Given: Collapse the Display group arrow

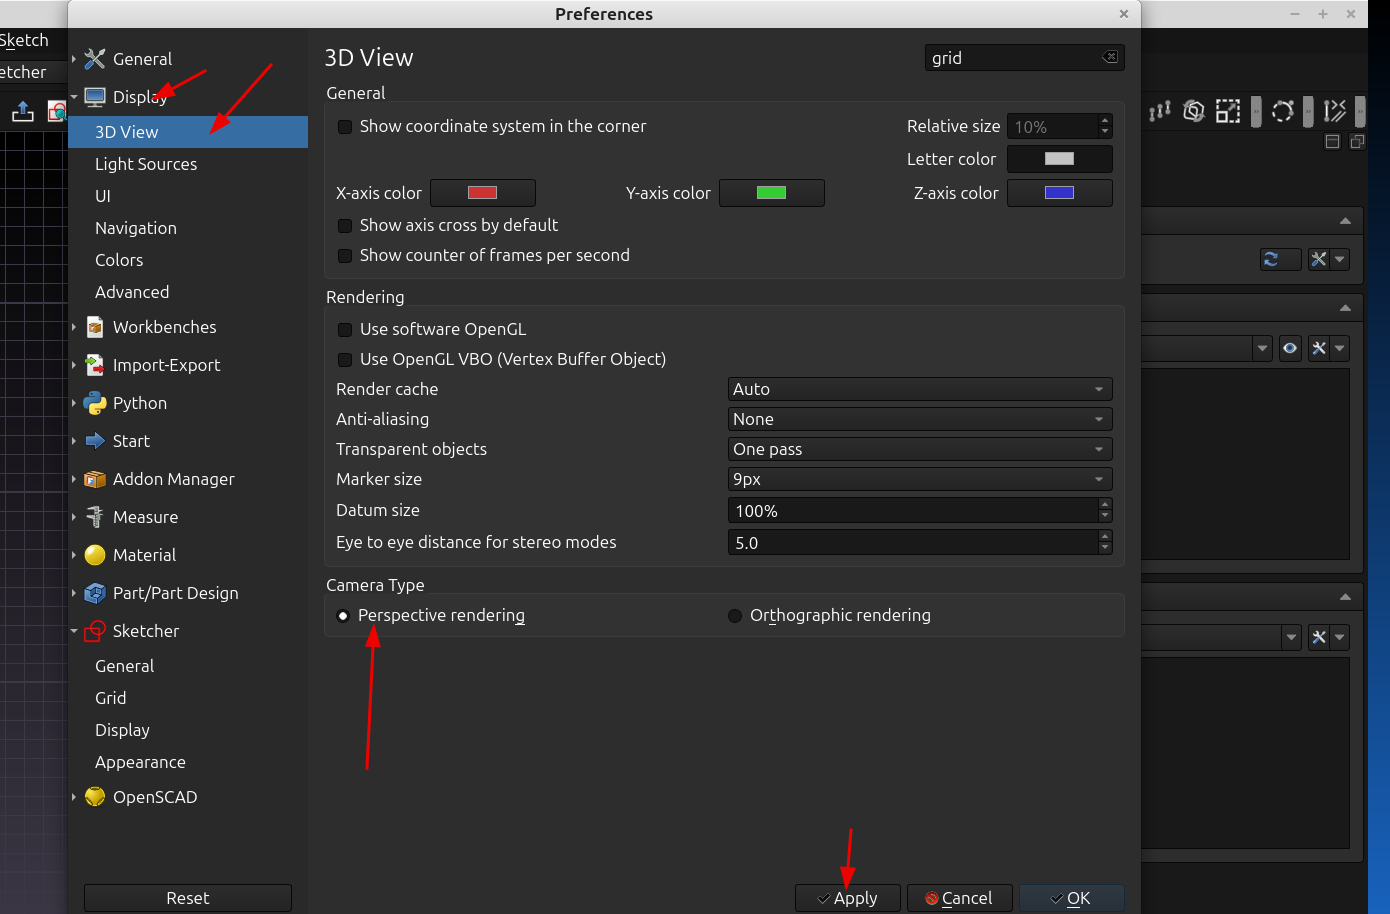Looking at the screenshot, I should tap(74, 97).
